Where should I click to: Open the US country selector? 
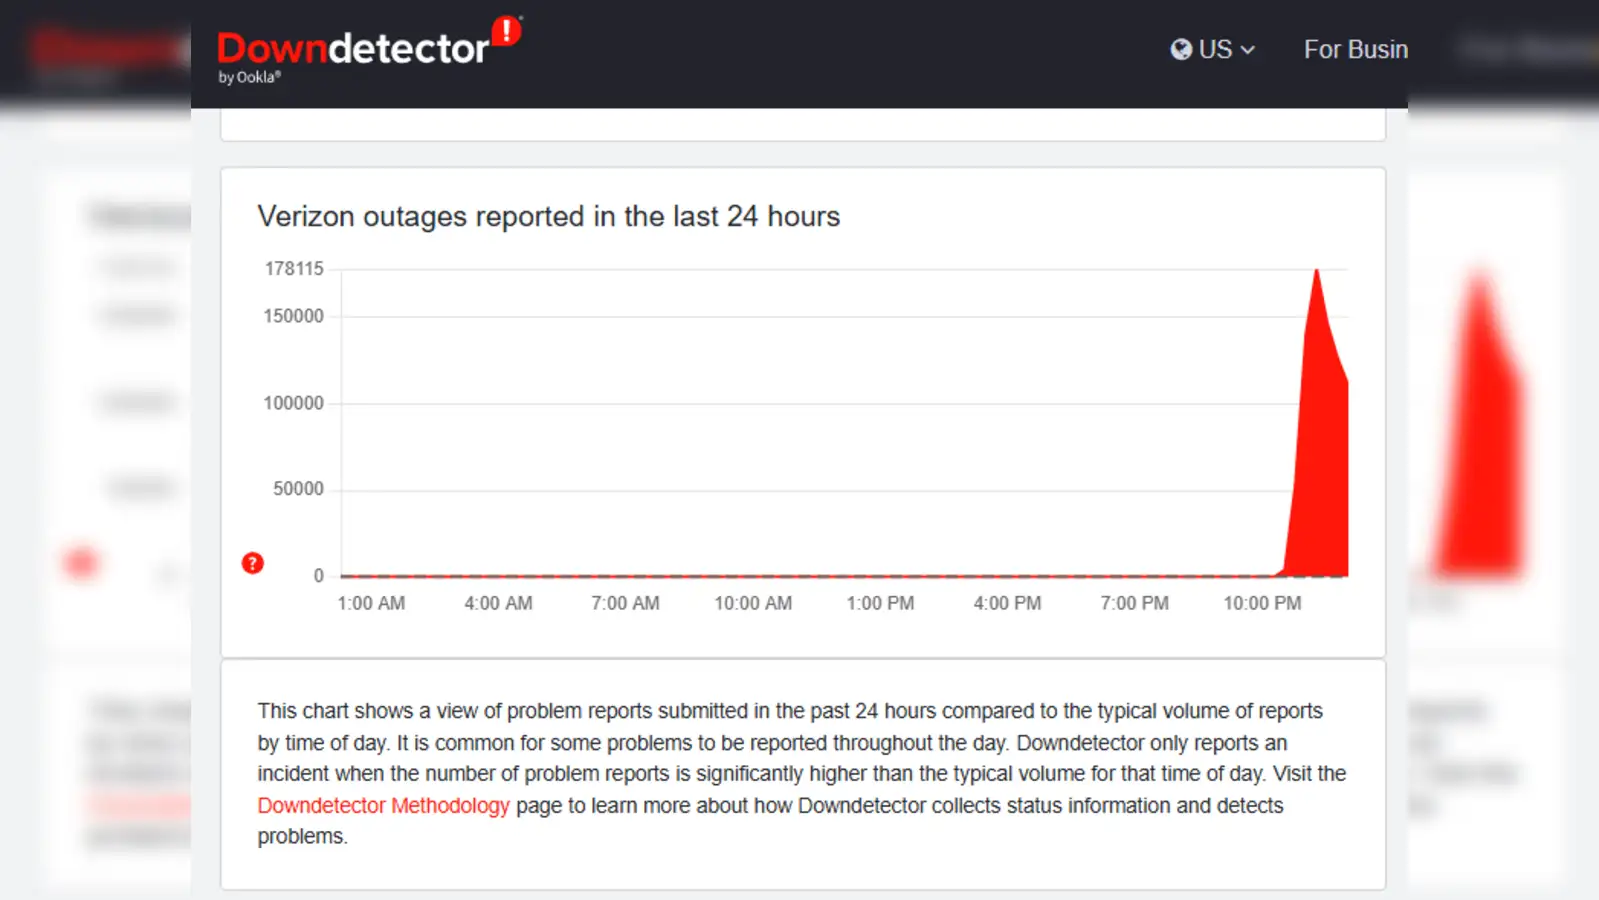(1212, 49)
